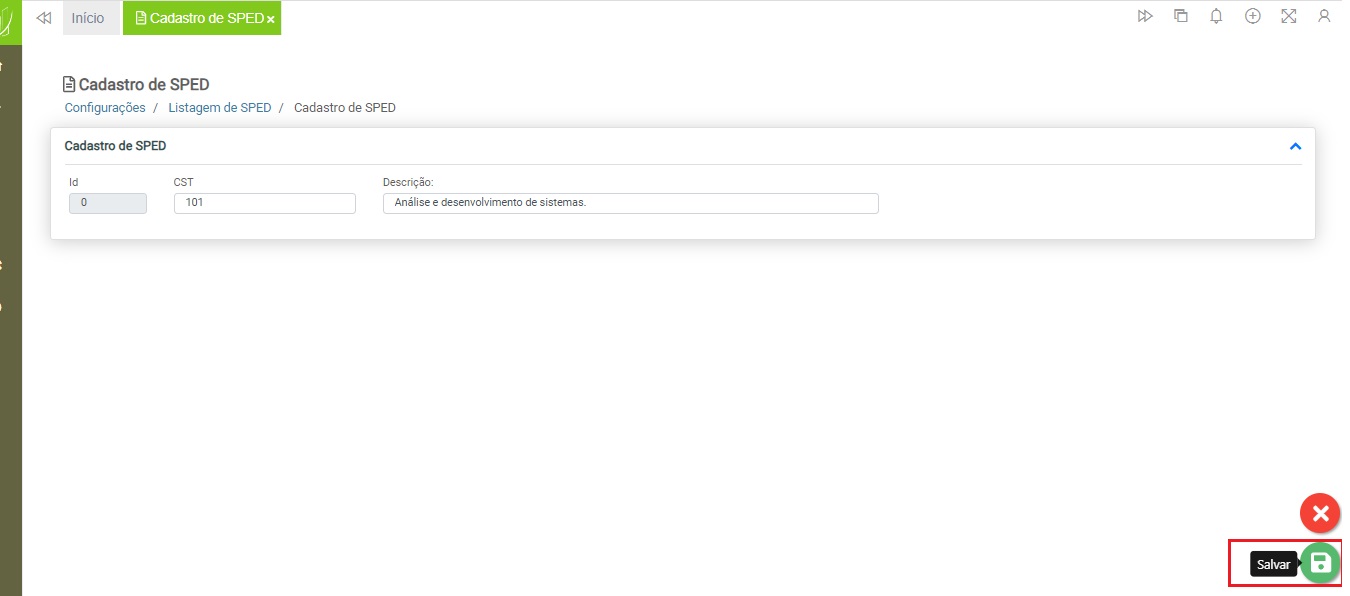
Task: Open the notifications bell
Action: 1216,17
